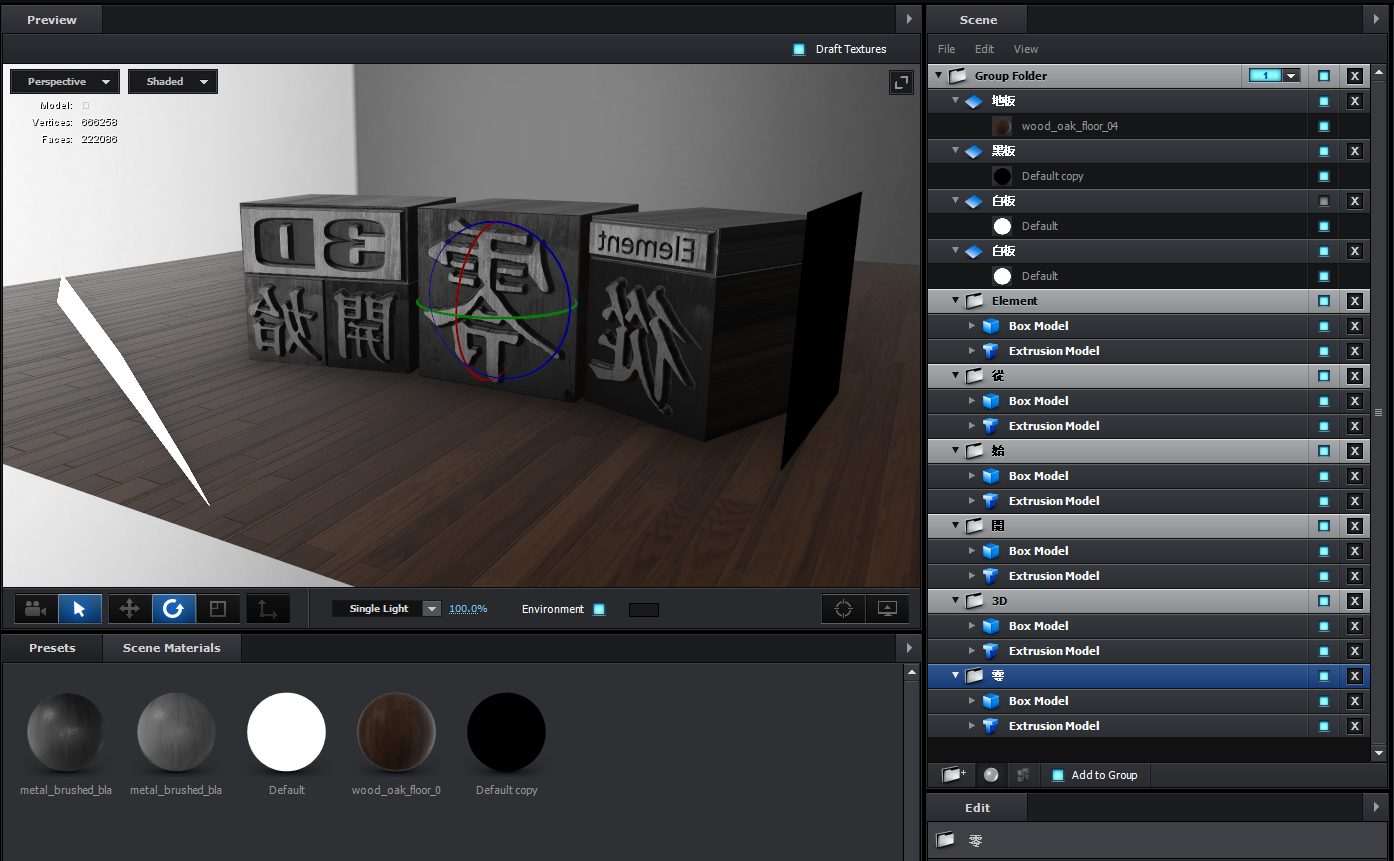Click the sphere material icon beside Add to Group
Viewport: 1394px width, 861px height.
click(x=991, y=774)
